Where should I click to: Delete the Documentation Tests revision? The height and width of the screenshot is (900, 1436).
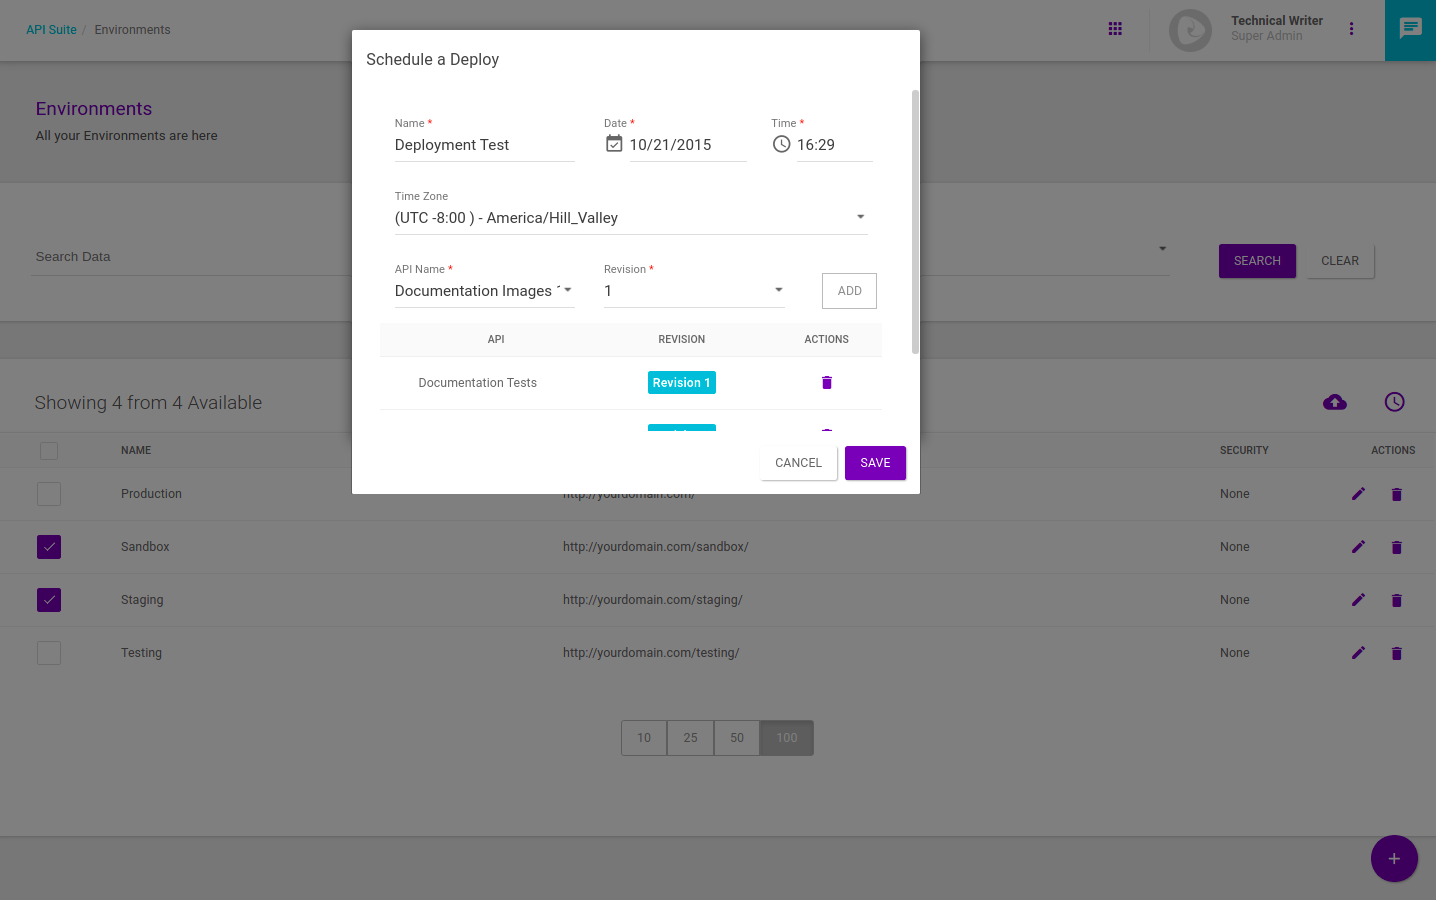click(826, 382)
